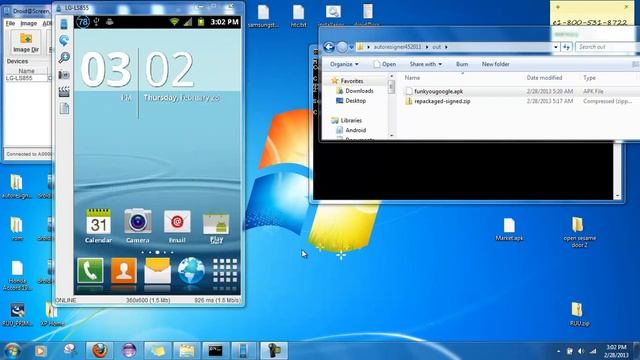This screenshot has height=360, width=640.
Task: Open the Play Store app on the phone screen
Action: pos(216,228)
